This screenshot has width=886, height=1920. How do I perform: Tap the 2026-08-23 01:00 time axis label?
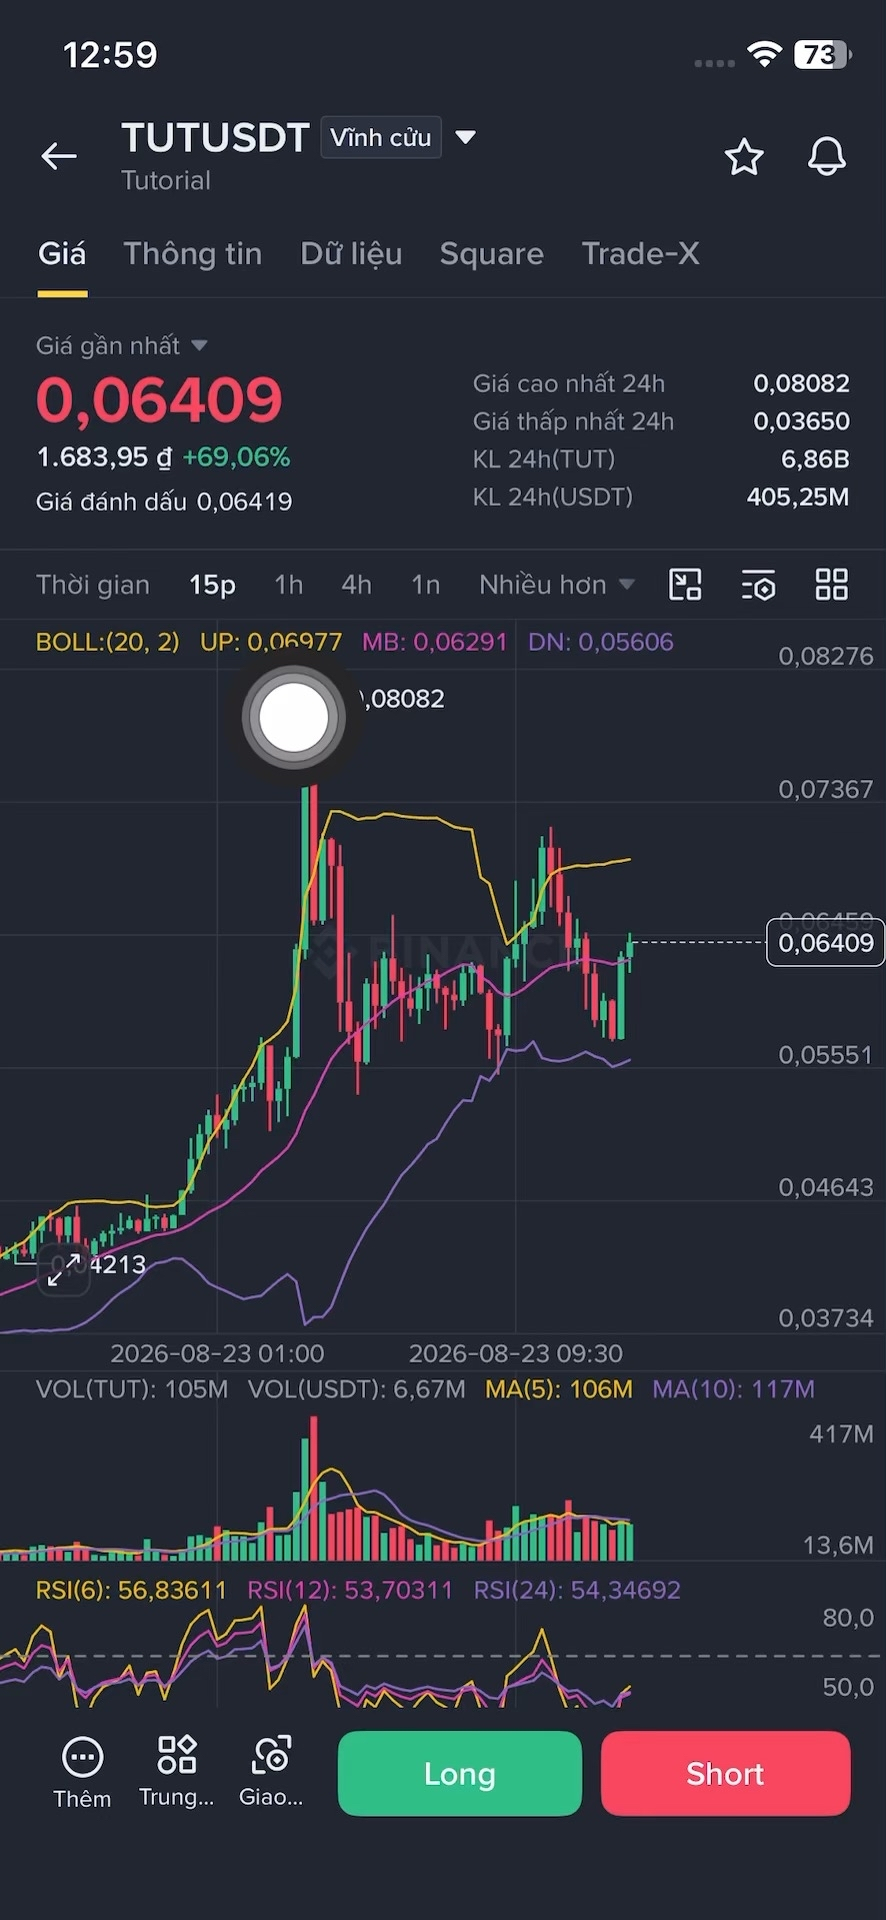pos(217,1353)
